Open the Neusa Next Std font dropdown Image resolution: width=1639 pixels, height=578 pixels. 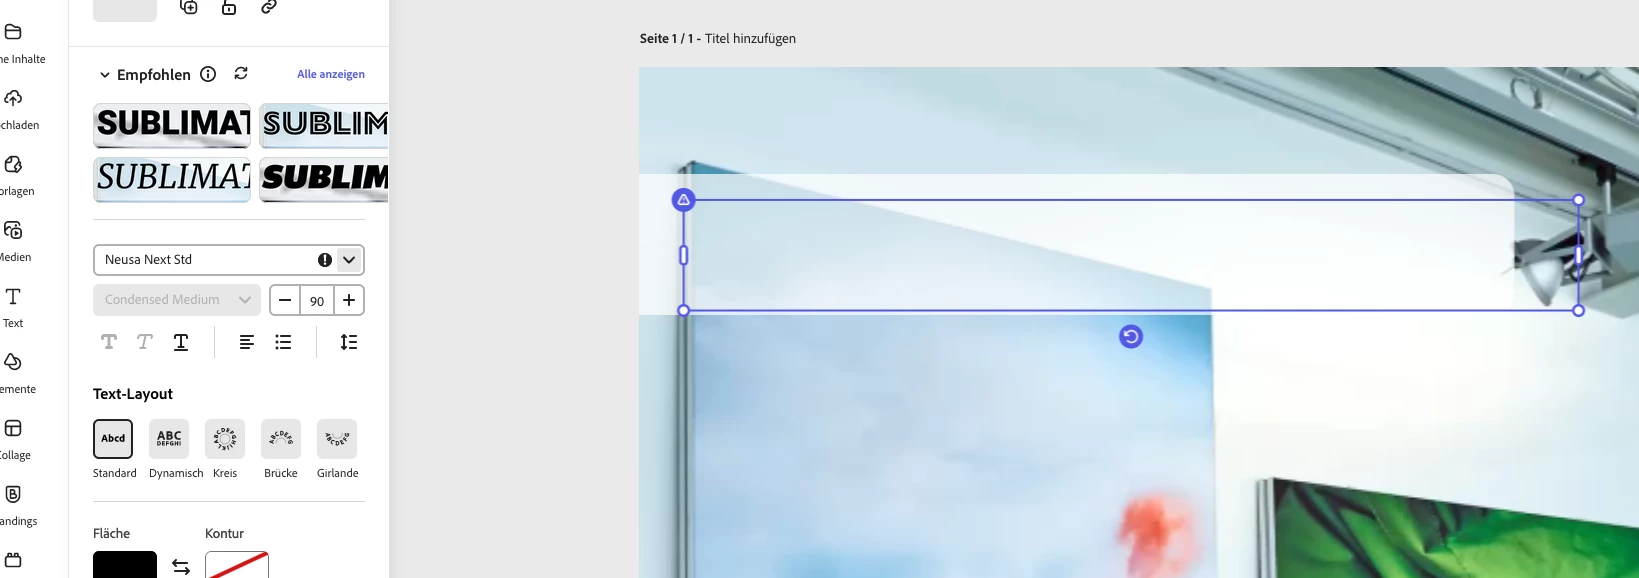pos(349,260)
